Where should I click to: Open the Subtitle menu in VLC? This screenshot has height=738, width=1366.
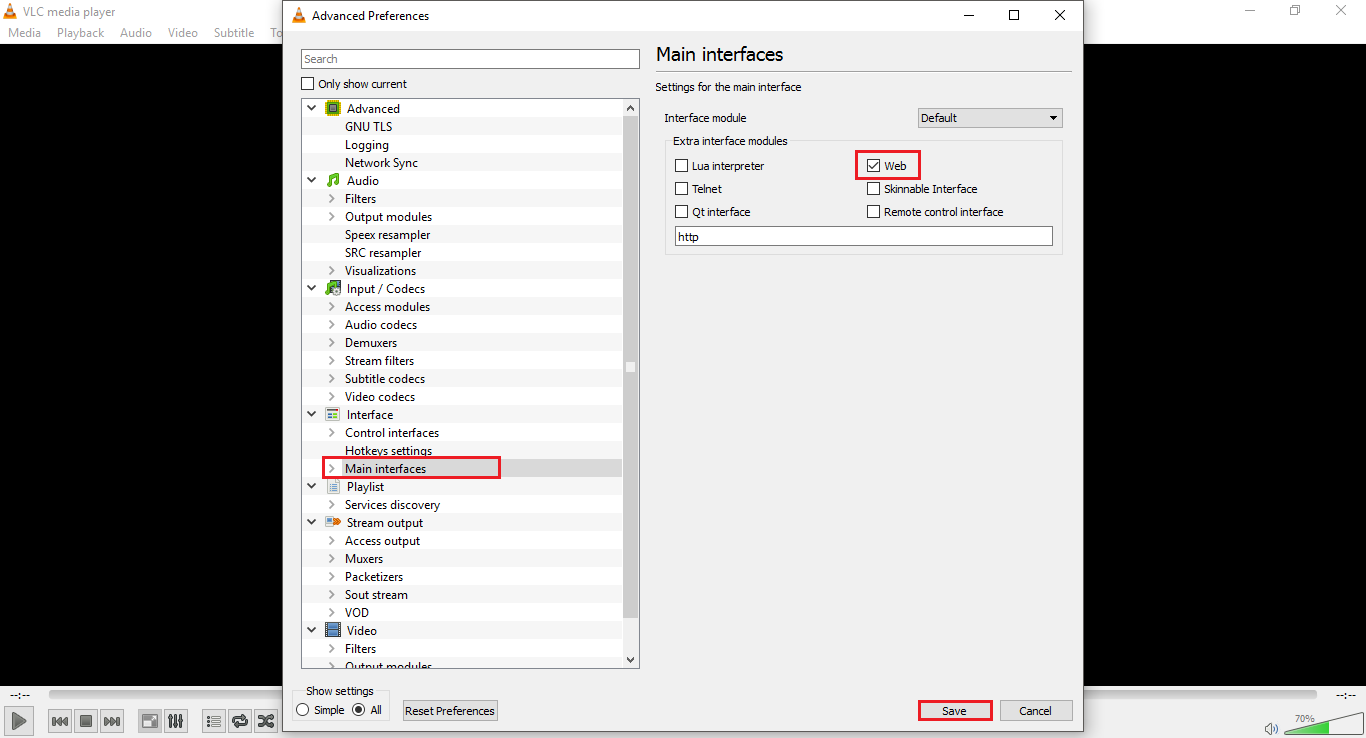[234, 33]
